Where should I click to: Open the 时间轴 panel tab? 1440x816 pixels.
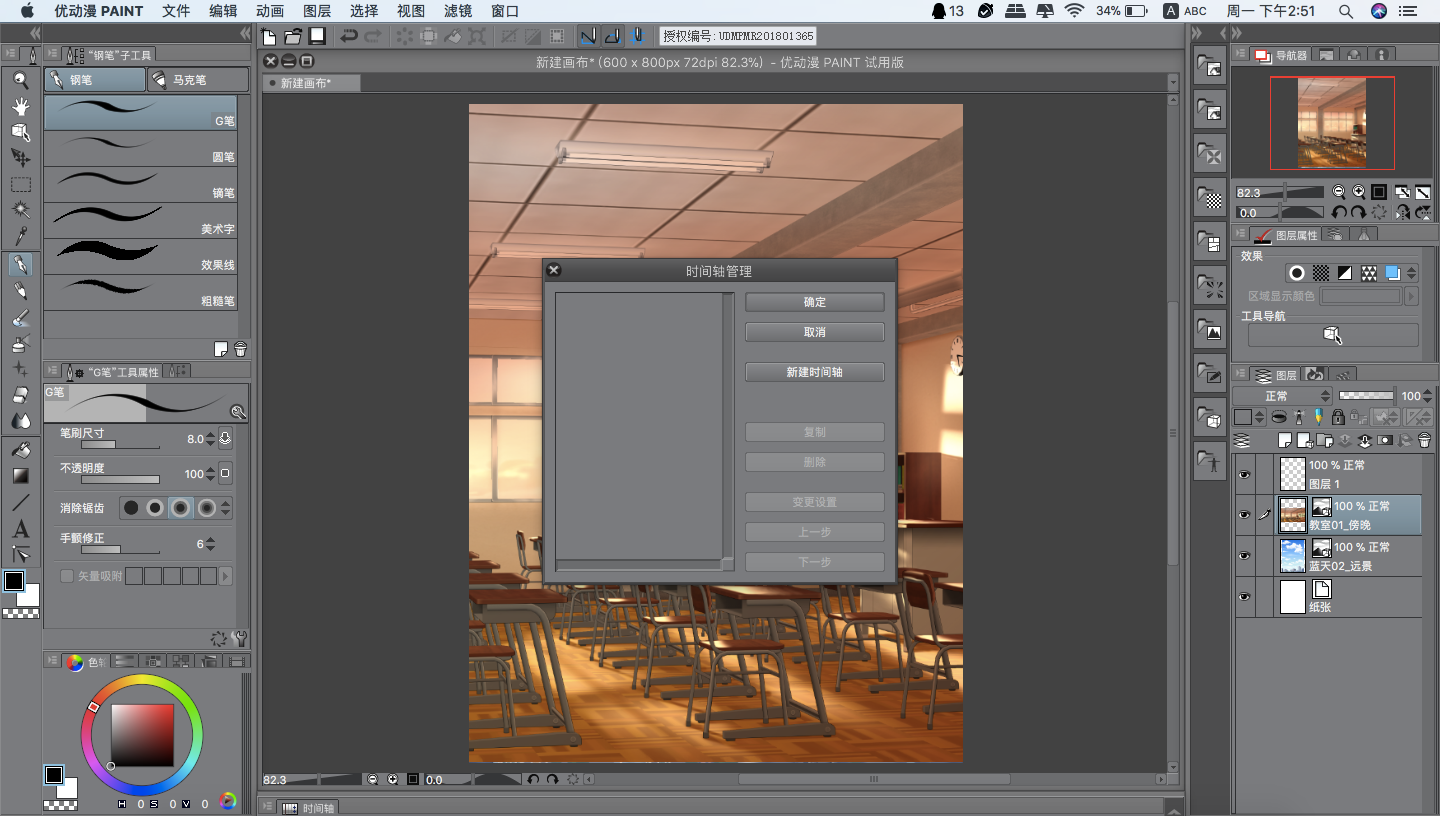click(x=308, y=808)
